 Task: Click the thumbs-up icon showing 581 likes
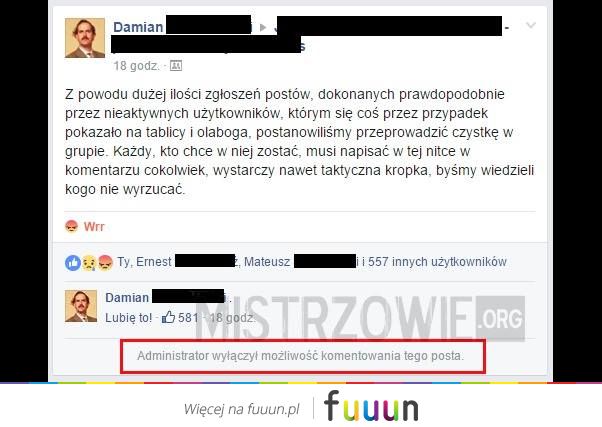pos(168,317)
